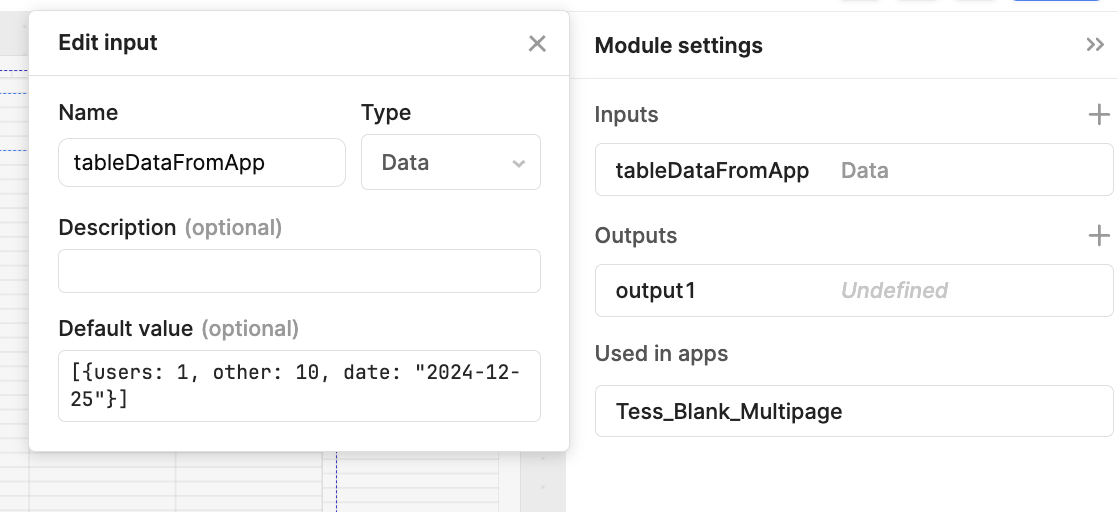Click the Module settings heading
The height and width of the screenshot is (512, 1118).
click(x=678, y=46)
